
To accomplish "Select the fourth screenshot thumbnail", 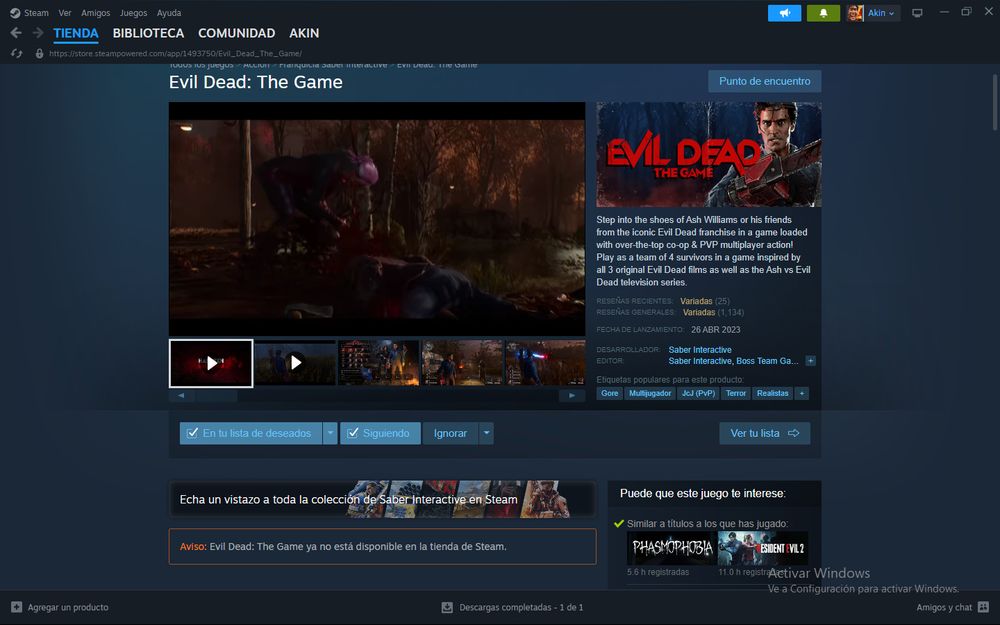I will click(x=462, y=363).
